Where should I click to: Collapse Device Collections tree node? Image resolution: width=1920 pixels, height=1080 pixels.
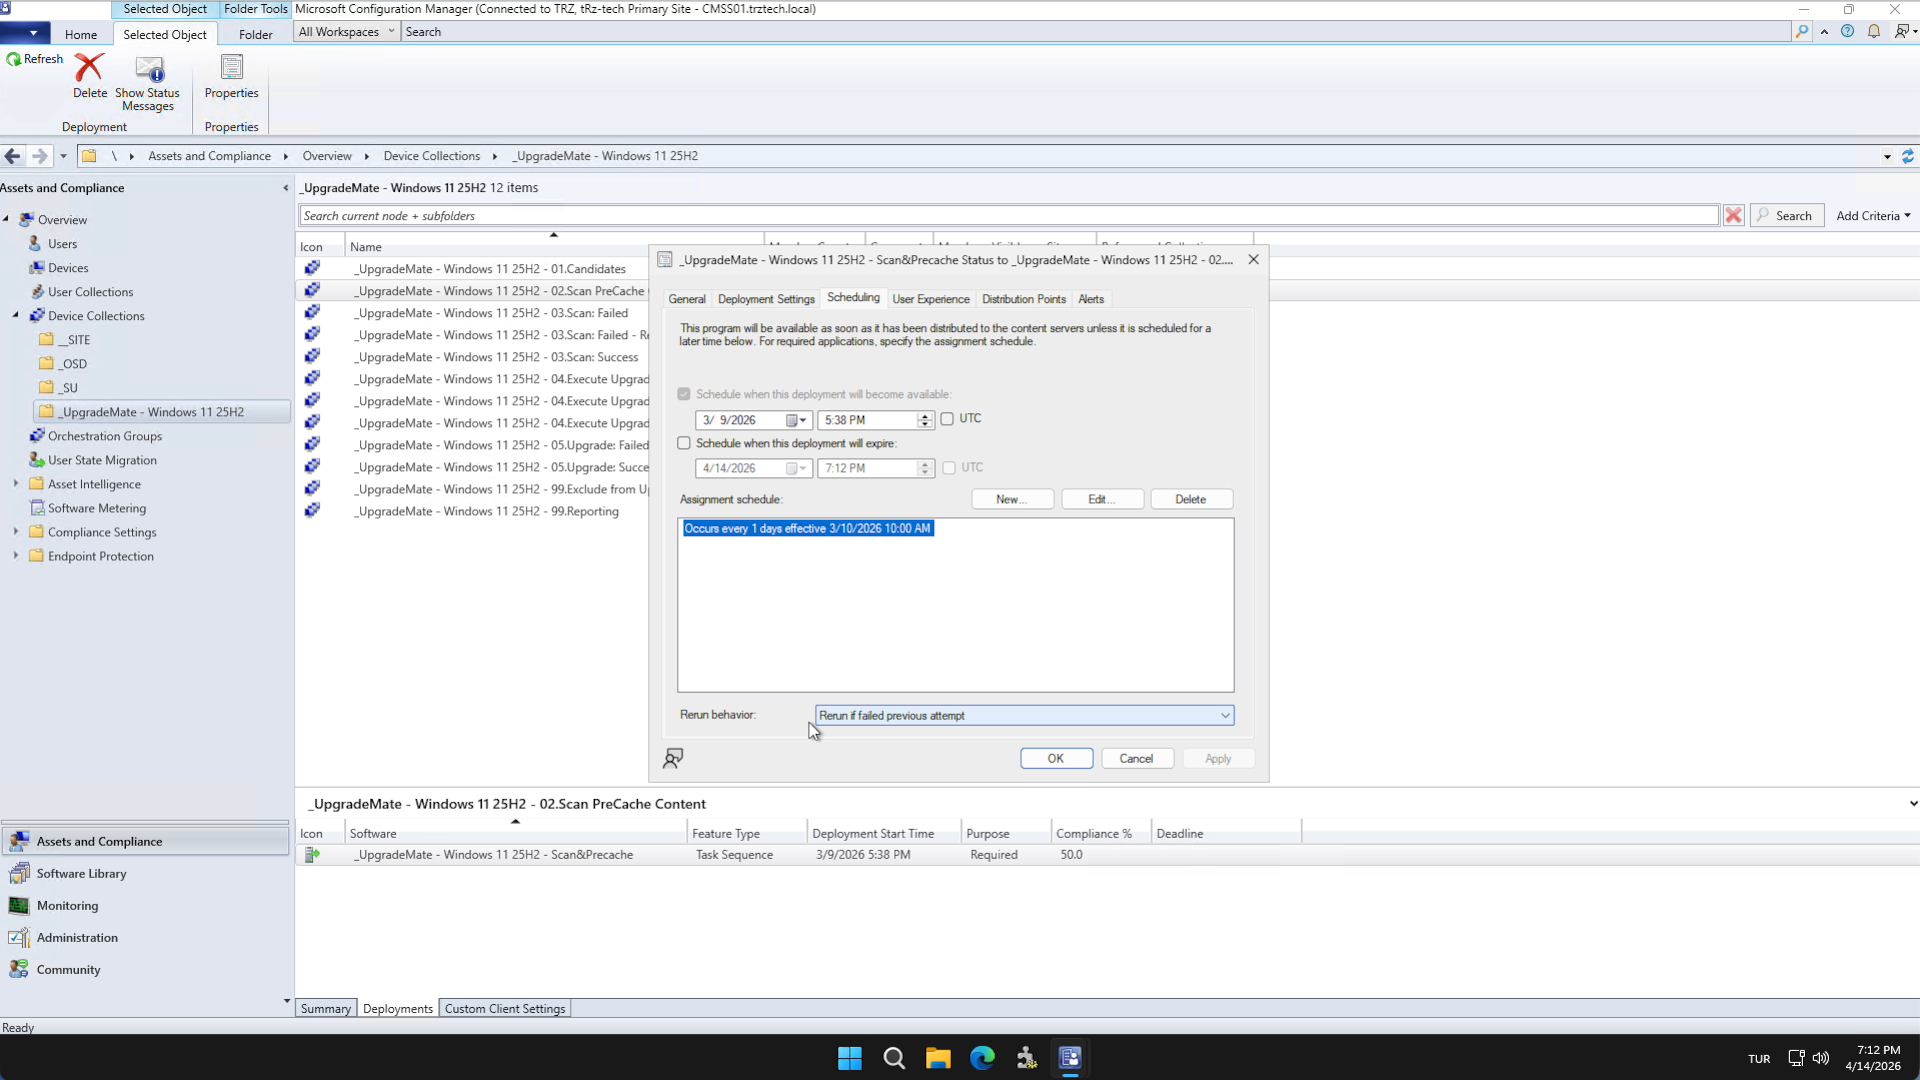[16, 315]
